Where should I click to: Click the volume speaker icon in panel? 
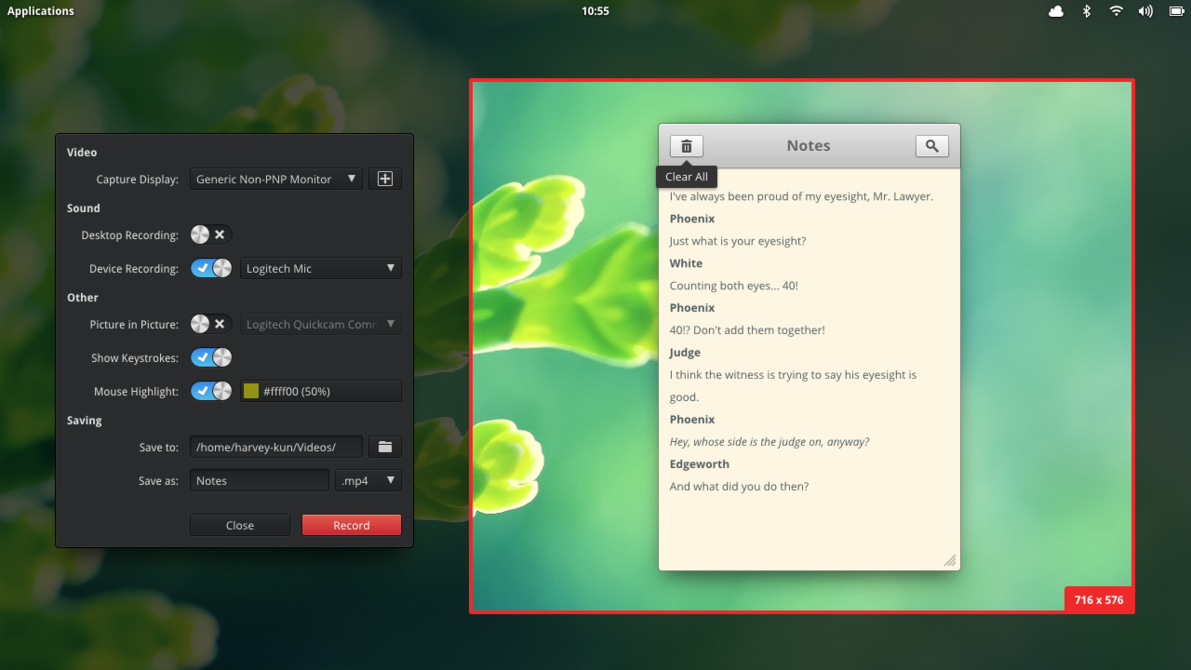1145,11
